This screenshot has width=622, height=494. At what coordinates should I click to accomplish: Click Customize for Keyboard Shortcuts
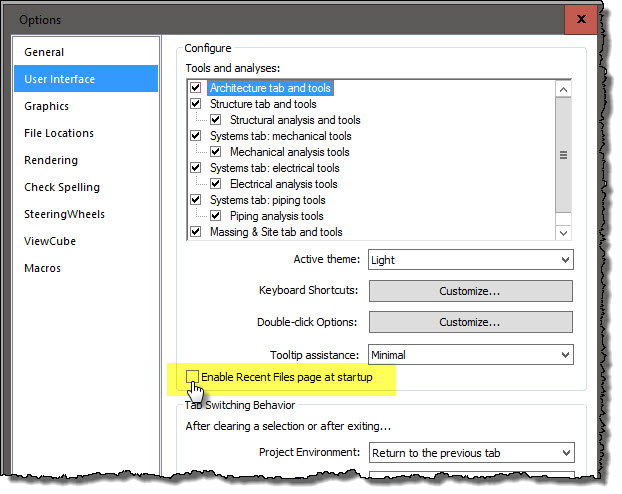[470, 291]
